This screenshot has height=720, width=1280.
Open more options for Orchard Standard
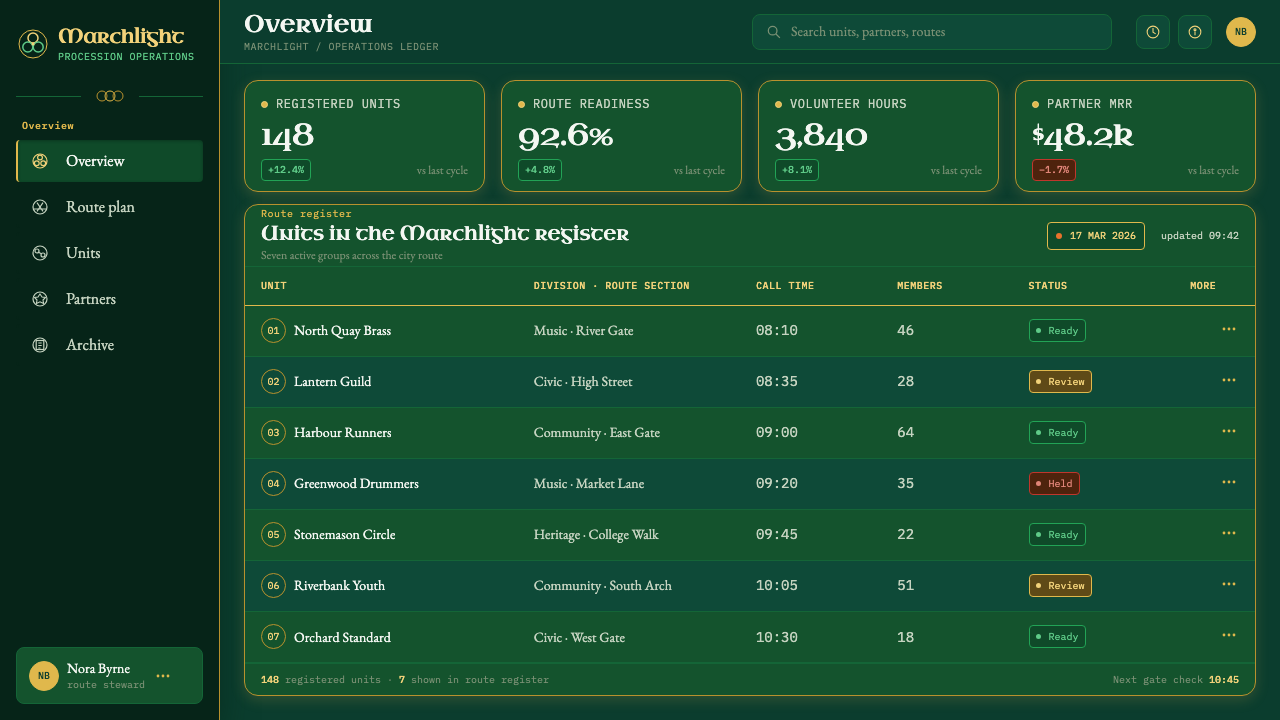[1229, 635]
